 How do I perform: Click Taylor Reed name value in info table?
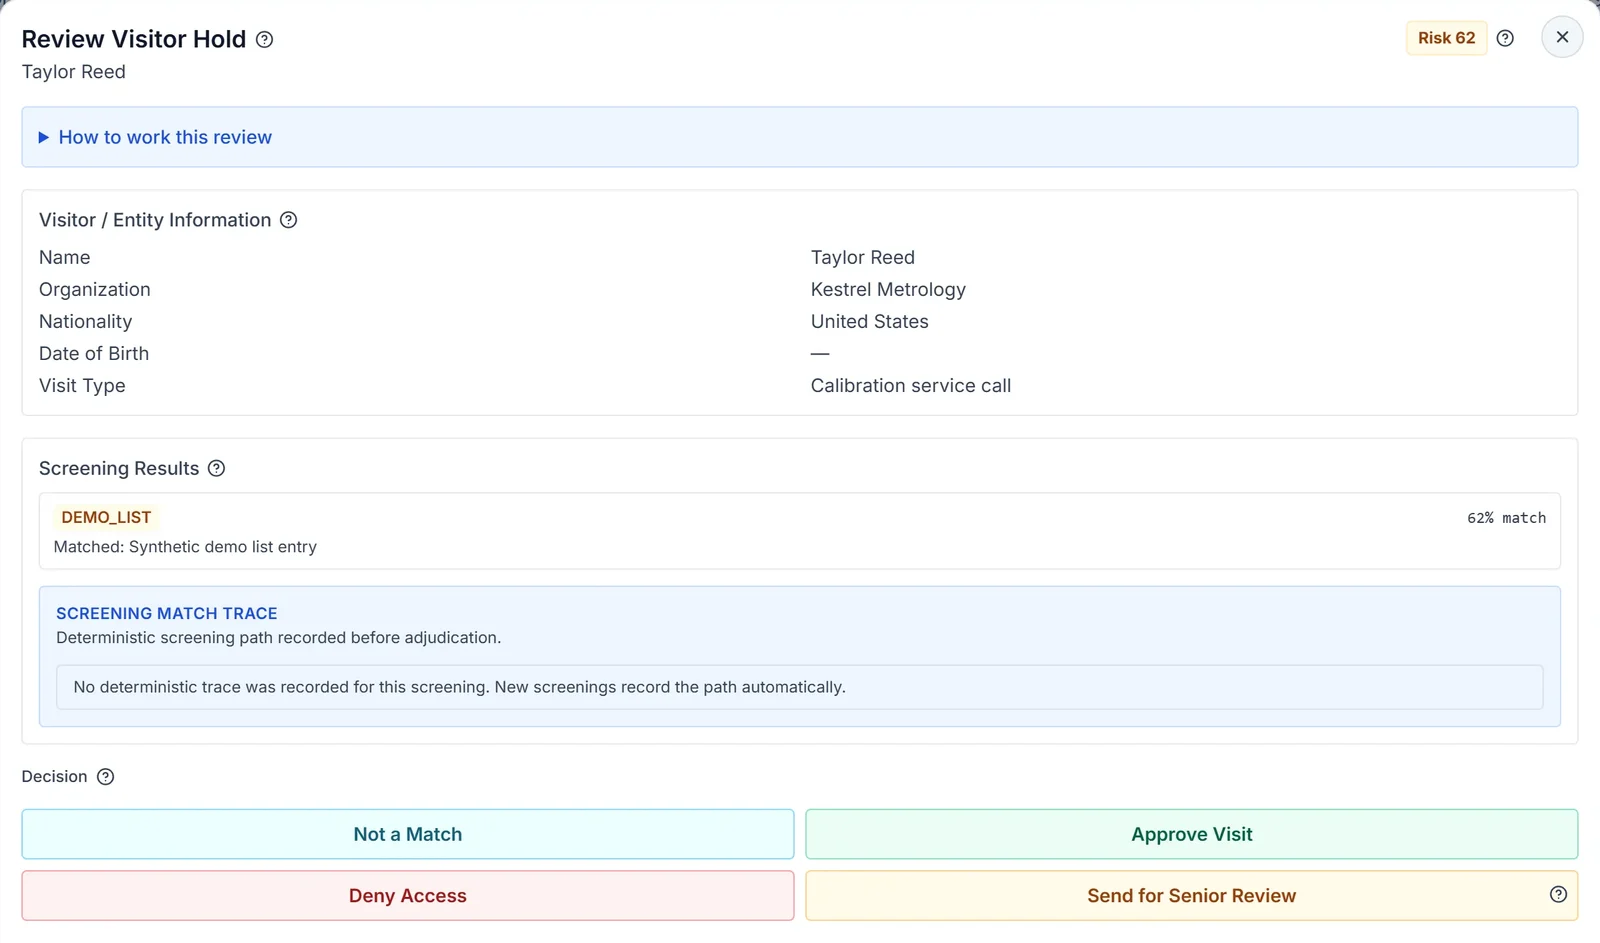(x=862, y=257)
